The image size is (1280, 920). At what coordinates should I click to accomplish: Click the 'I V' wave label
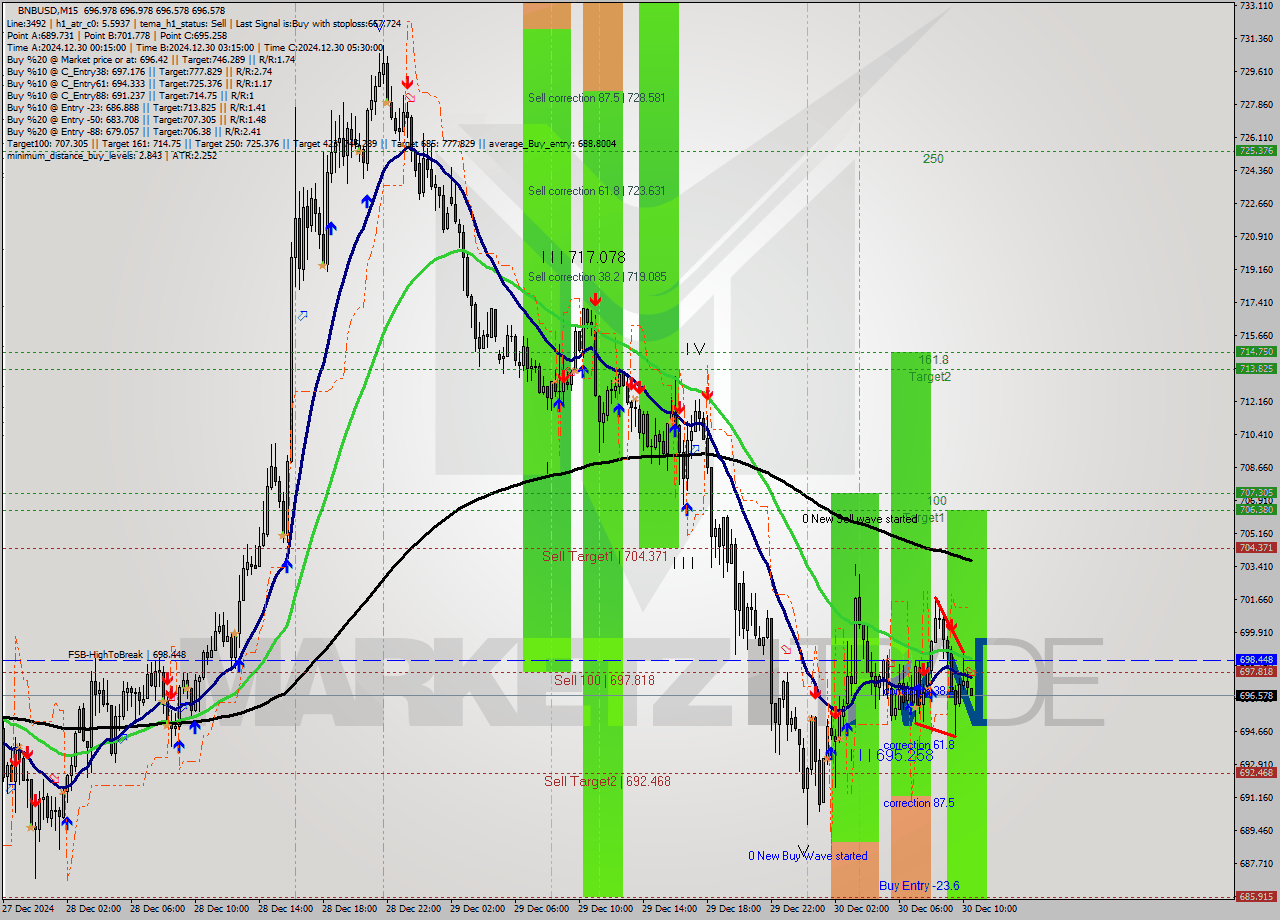[695, 349]
